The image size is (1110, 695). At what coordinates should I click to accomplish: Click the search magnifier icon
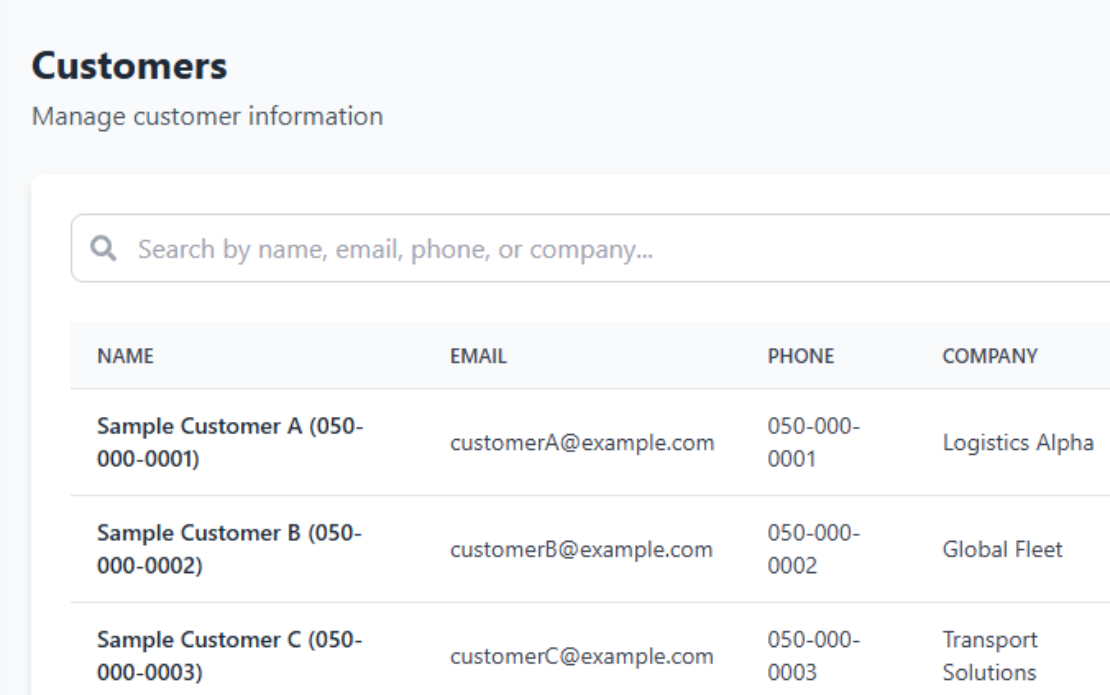pyautogui.click(x=103, y=248)
